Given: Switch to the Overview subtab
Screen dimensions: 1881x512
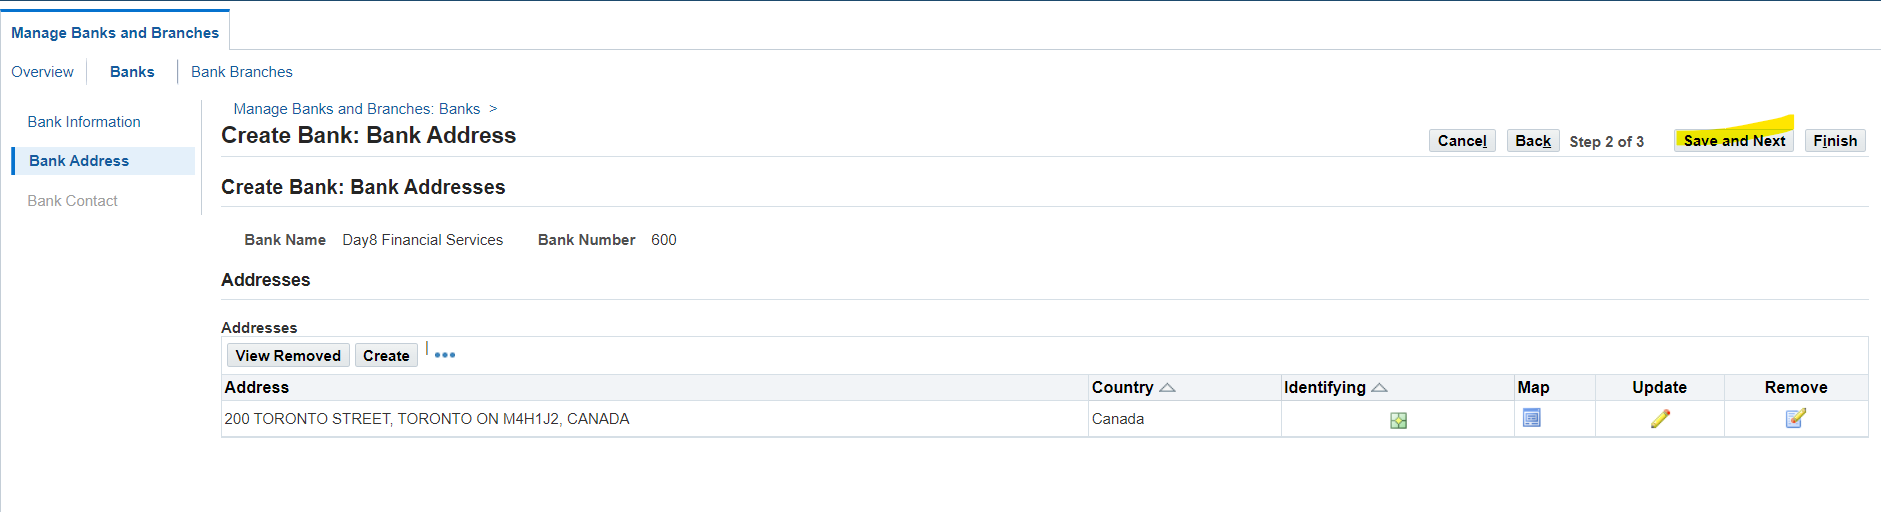Looking at the screenshot, I should click(x=42, y=72).
